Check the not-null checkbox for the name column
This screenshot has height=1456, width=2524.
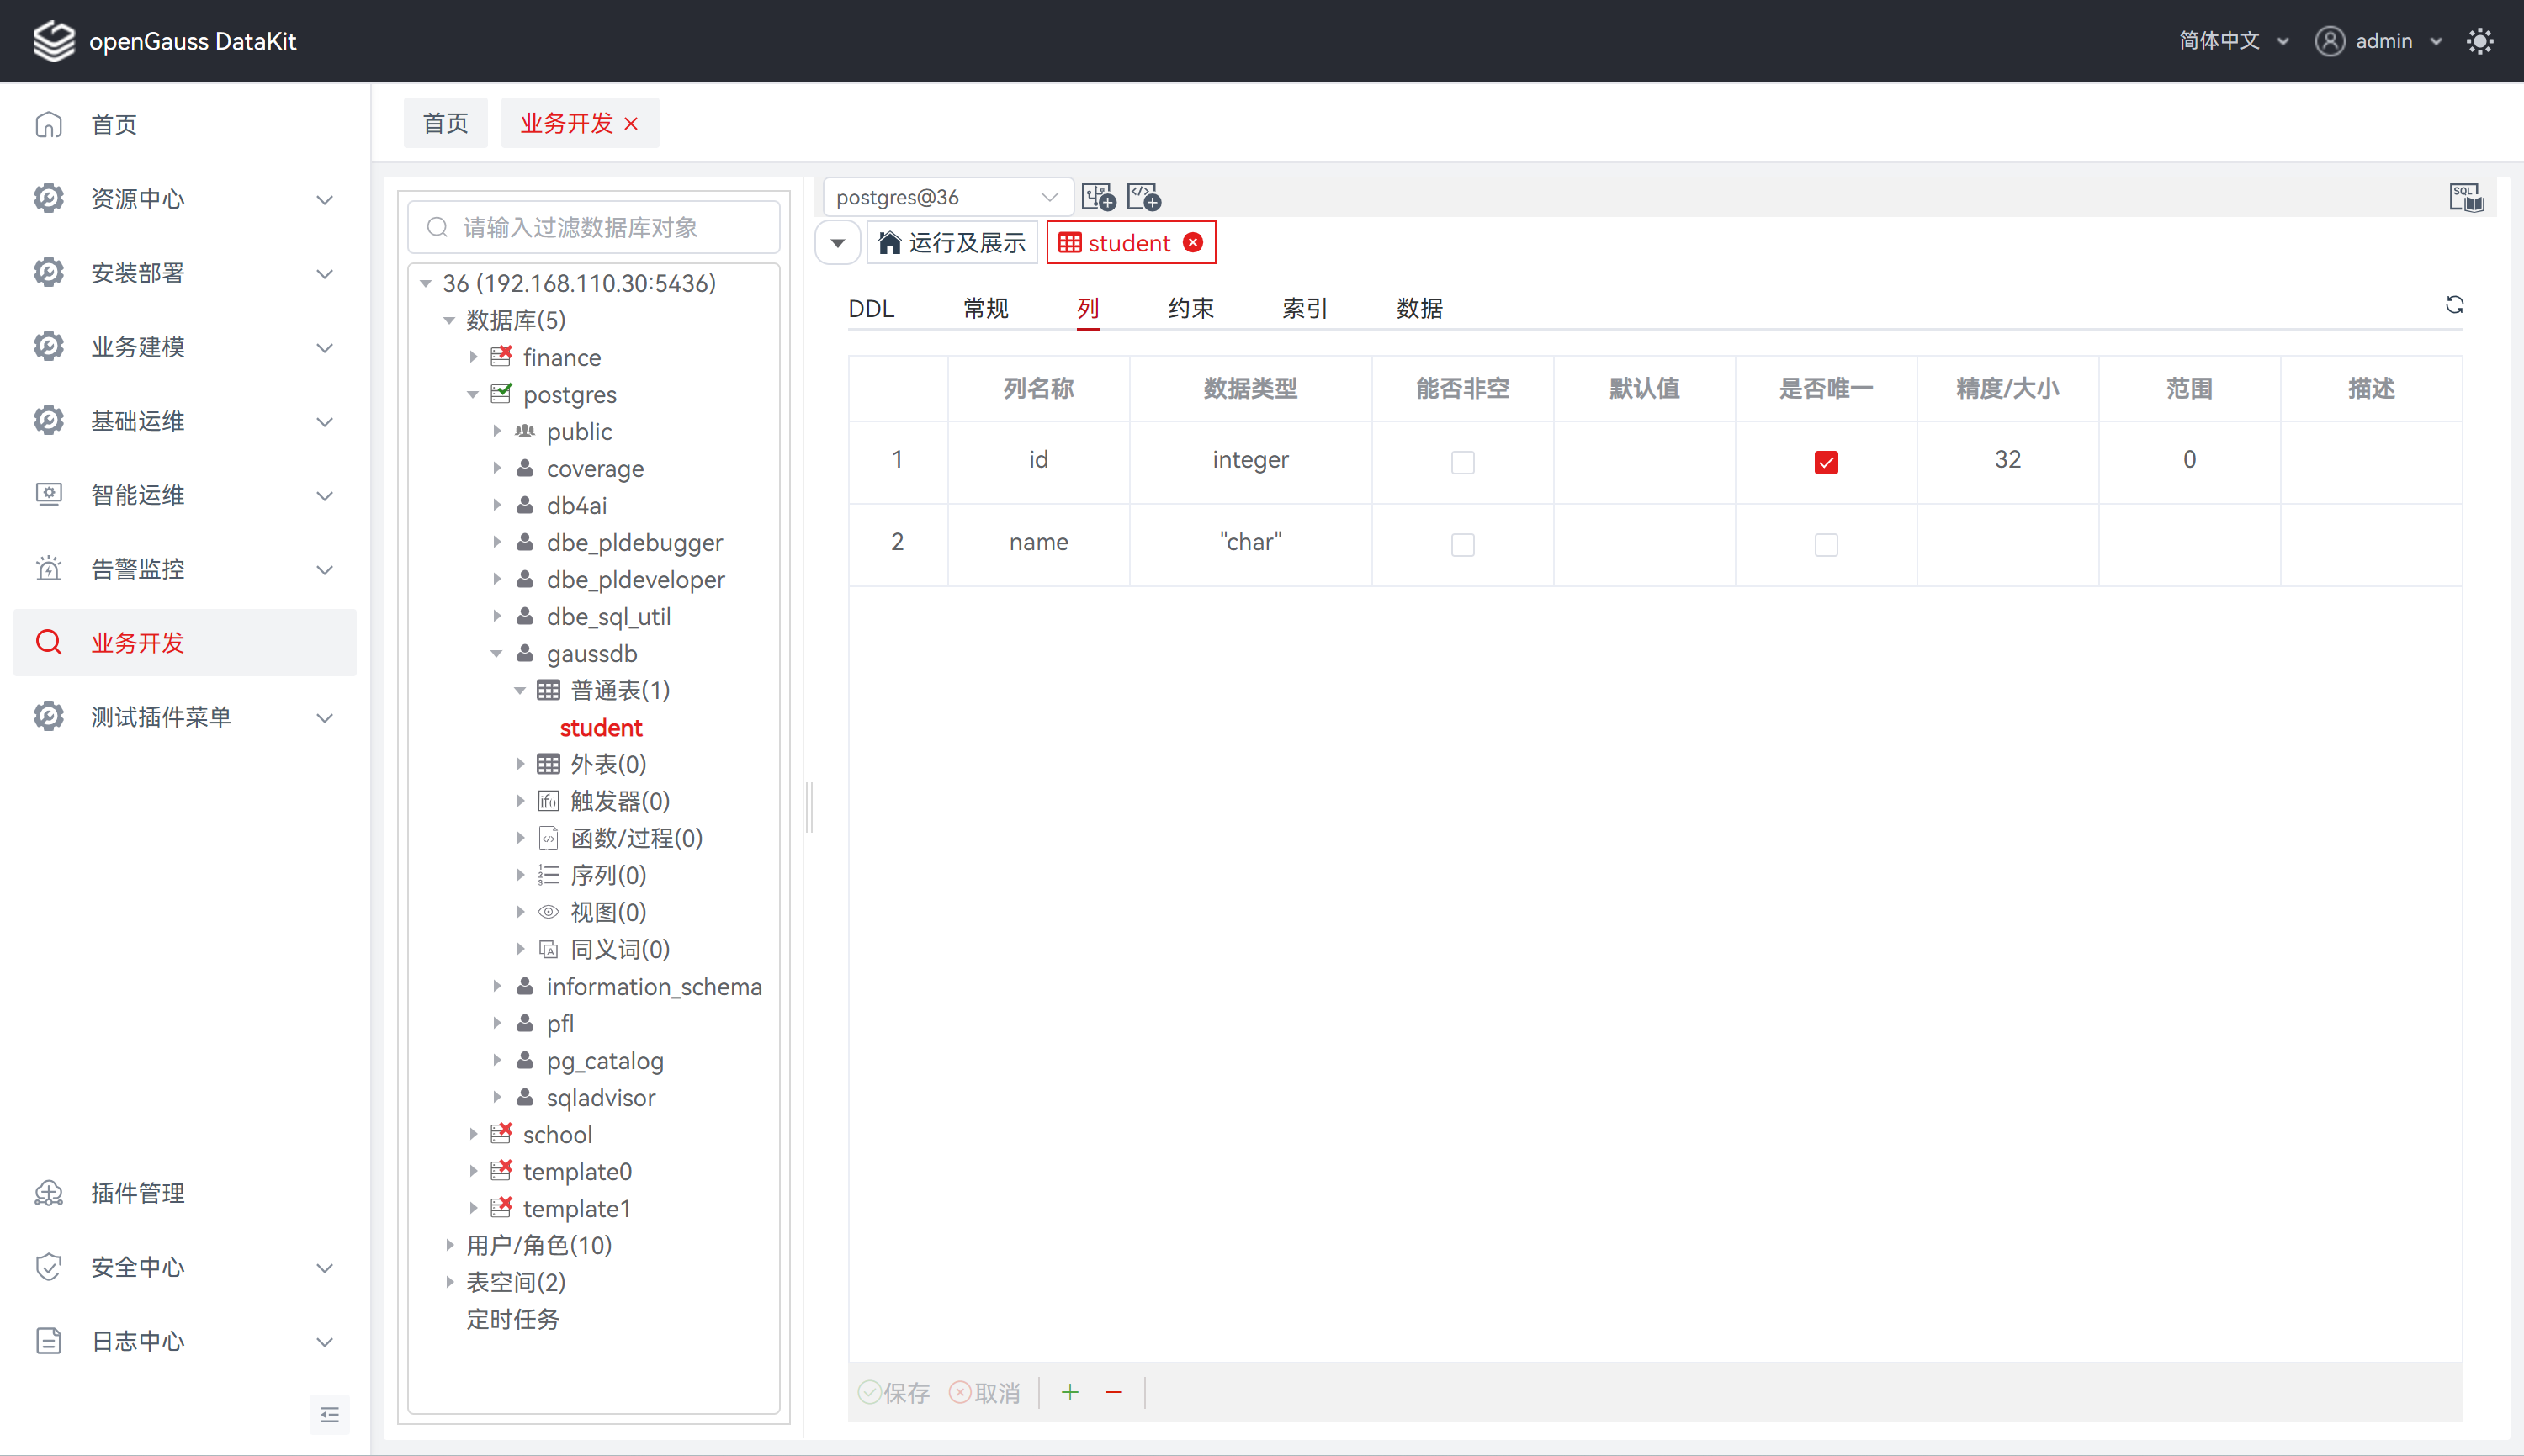[1462, 544]
